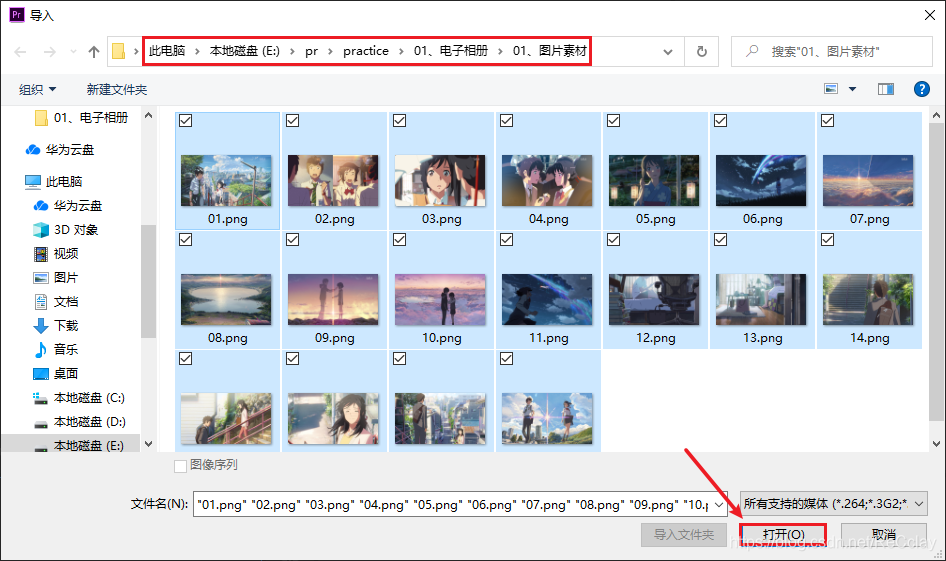Image resolution: width=946 pixels, height=561 pixels.
Task: Uncheck the 07.png checkbox
Action: pos(828,121)
